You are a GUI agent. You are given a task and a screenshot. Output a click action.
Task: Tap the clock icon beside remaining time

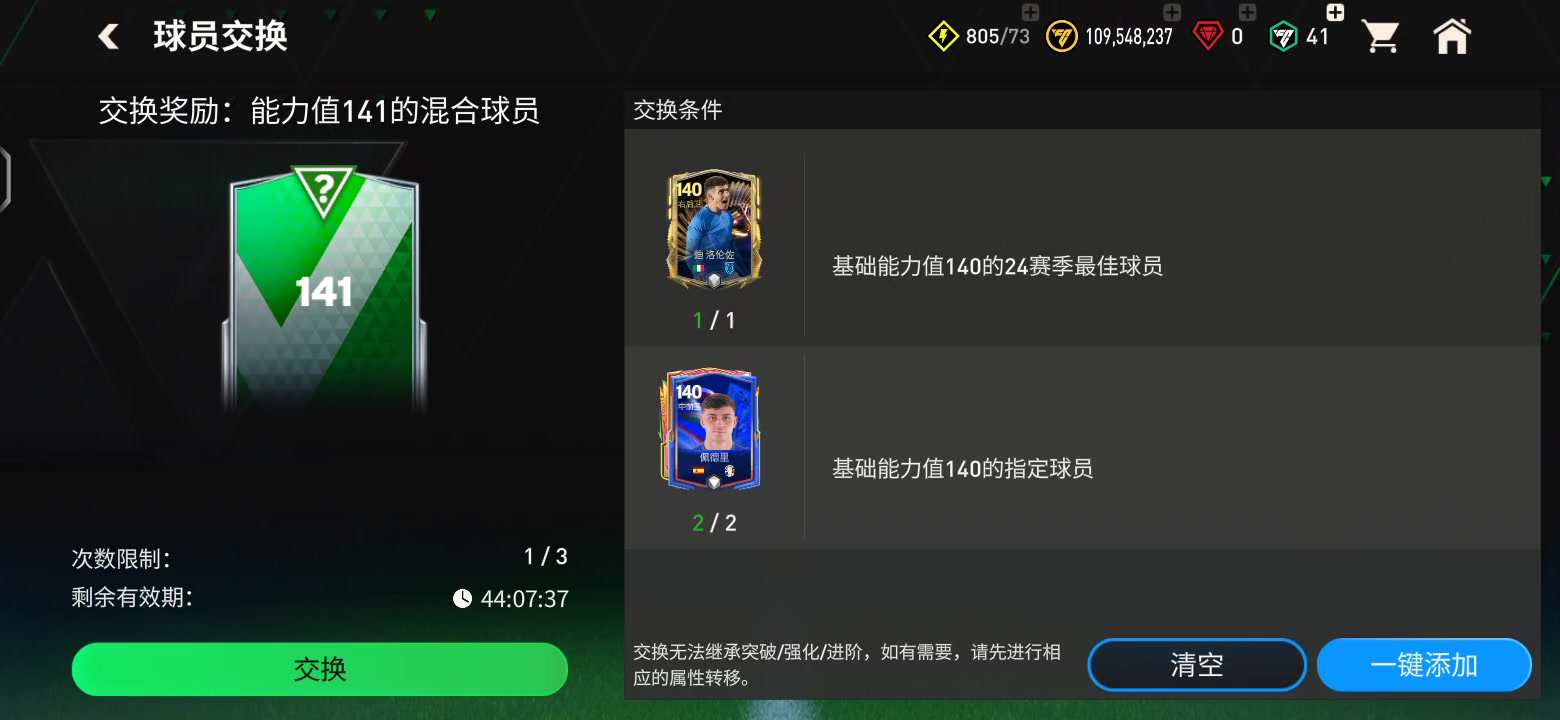(462, 599)
